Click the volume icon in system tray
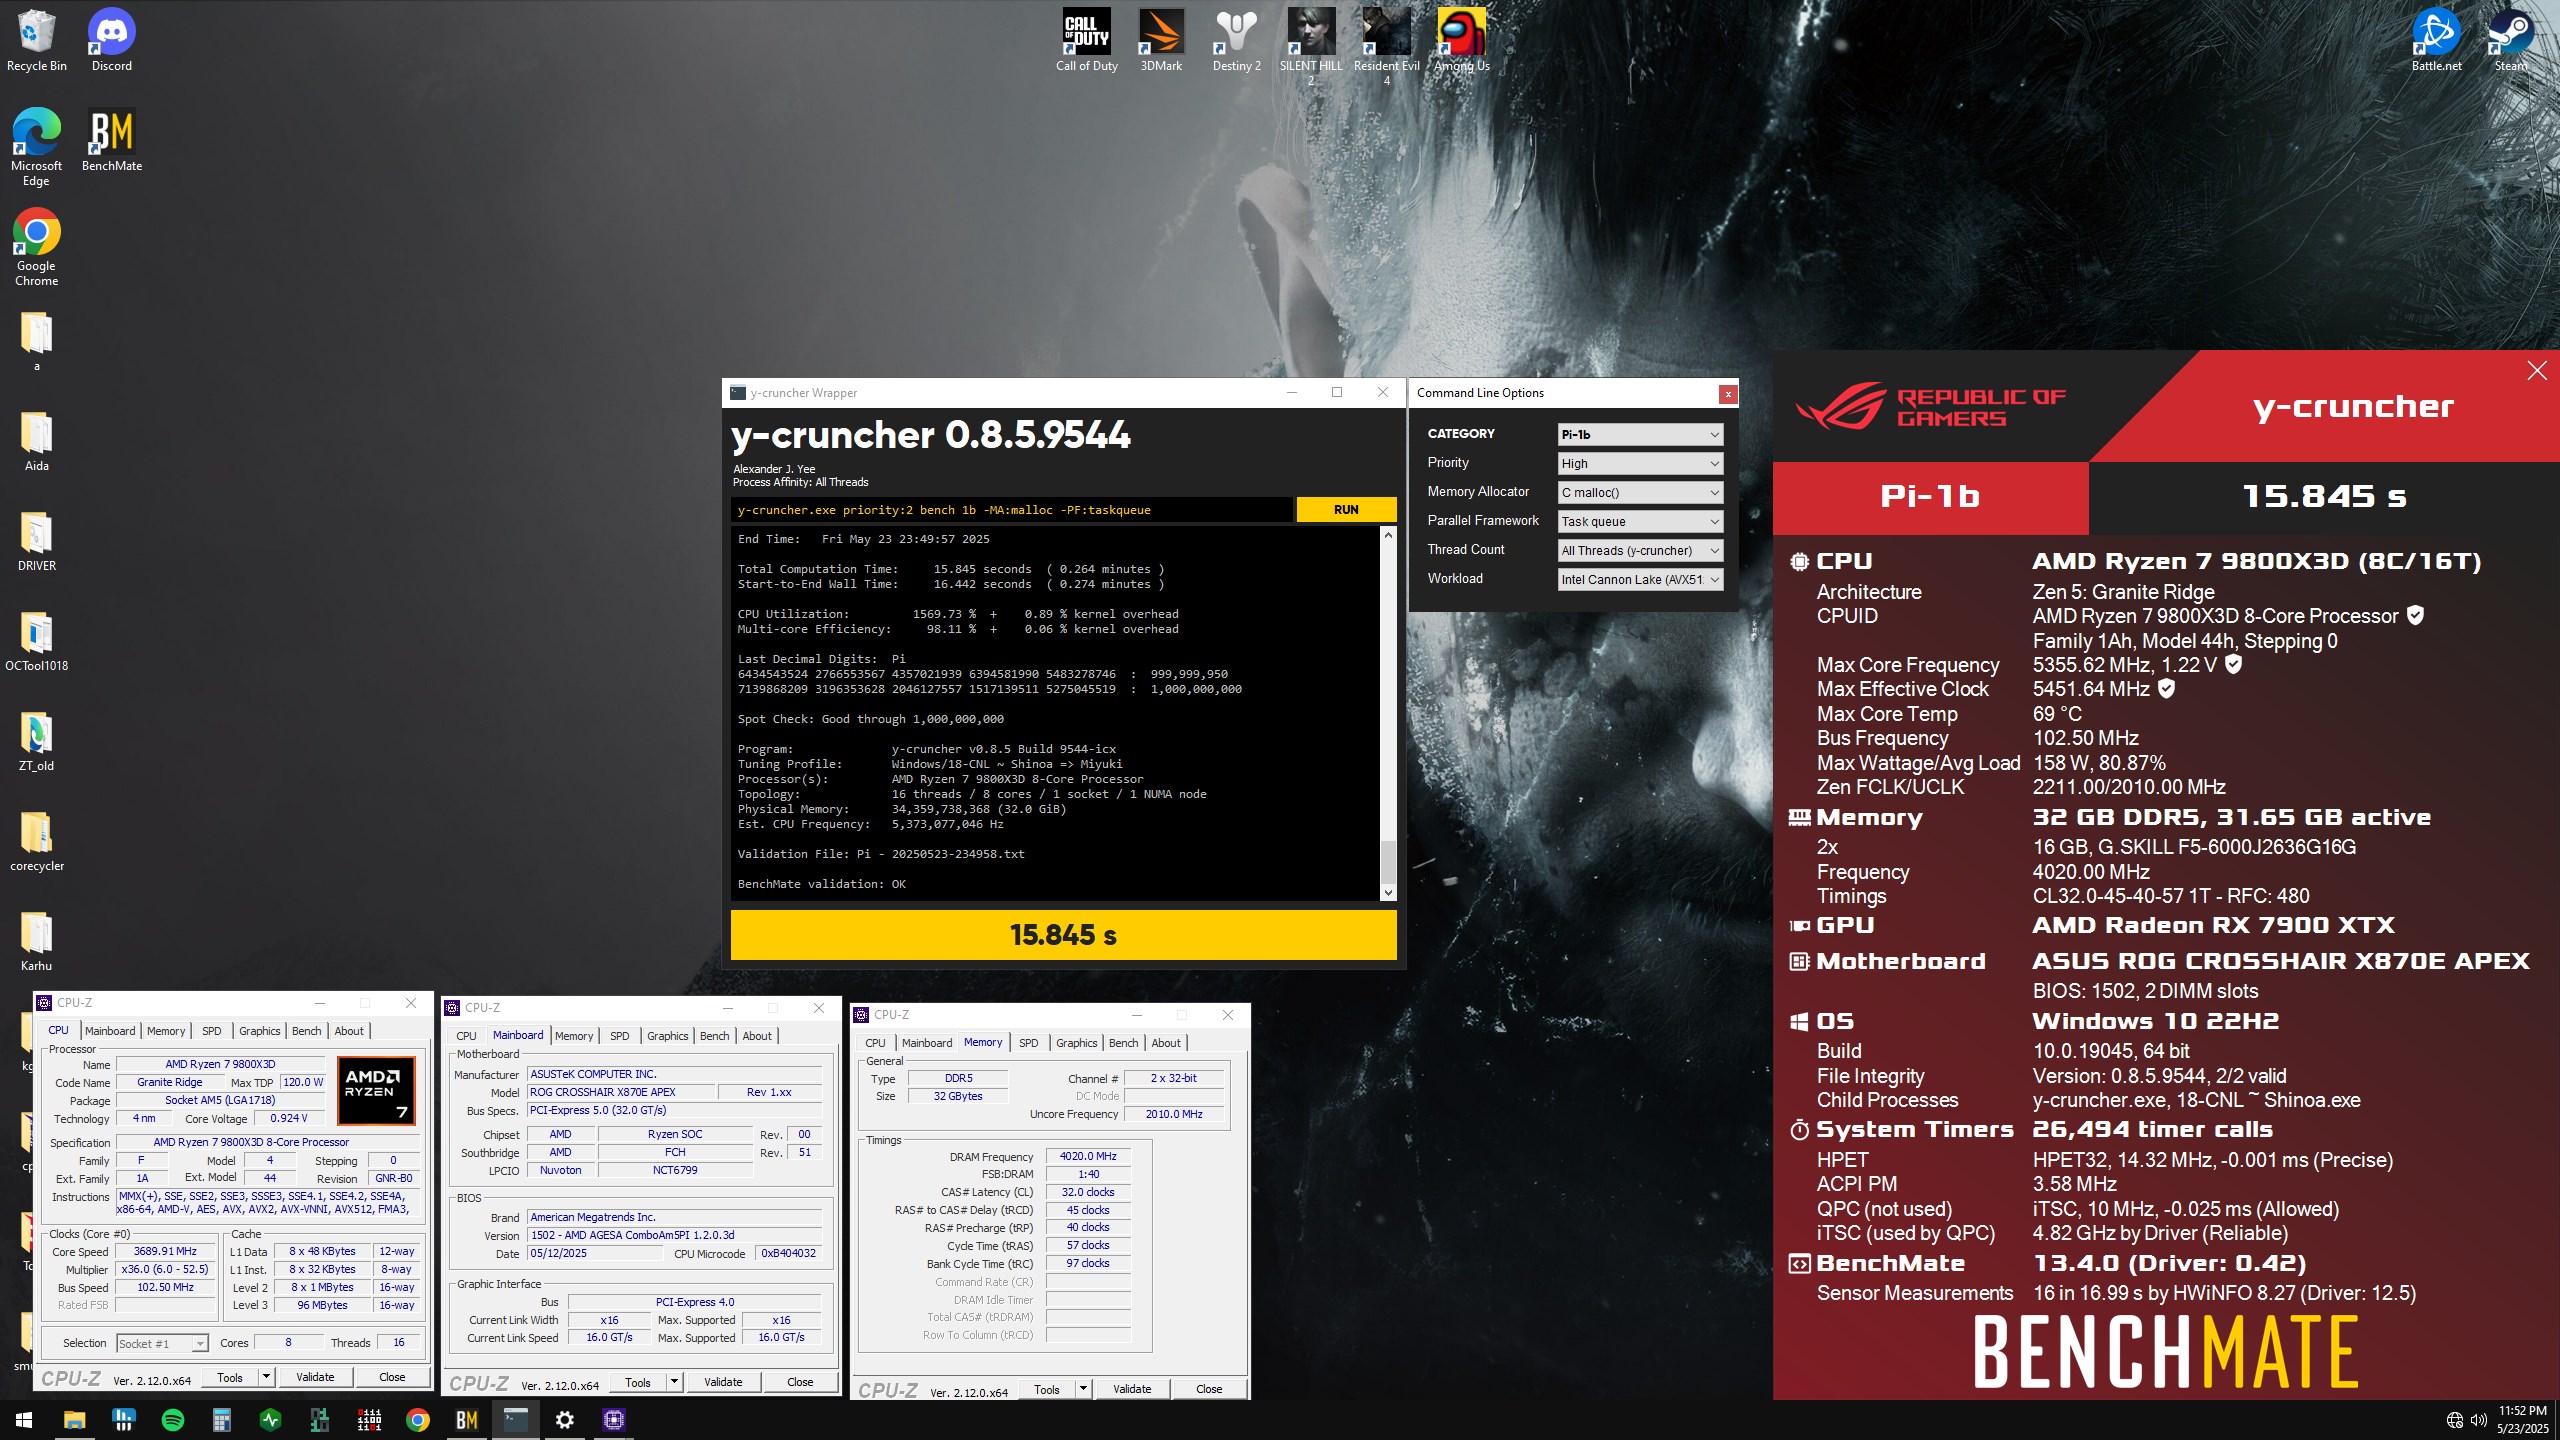 (2479, 1420)
